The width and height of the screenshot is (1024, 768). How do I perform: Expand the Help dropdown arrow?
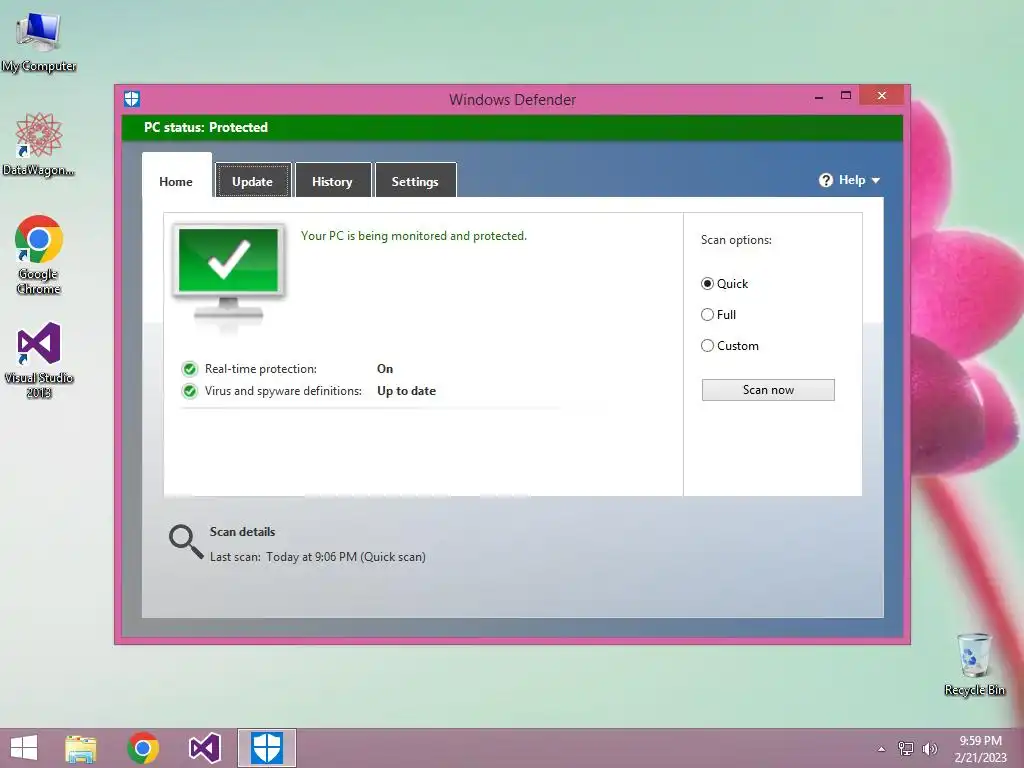point(876,180)
